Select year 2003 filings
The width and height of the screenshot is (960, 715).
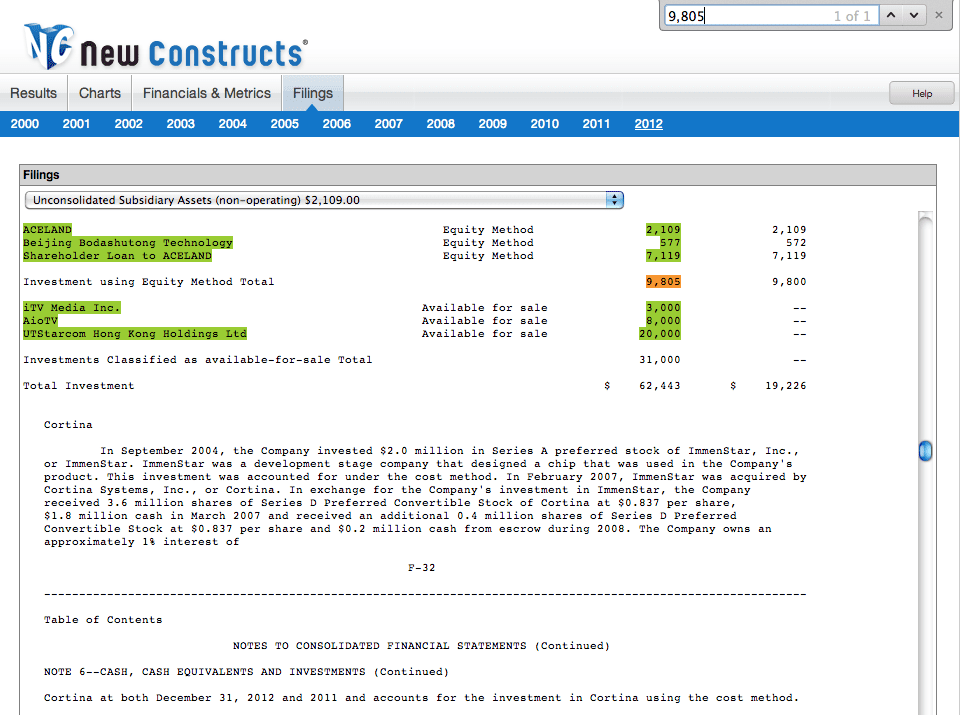[x=181, y=124]
